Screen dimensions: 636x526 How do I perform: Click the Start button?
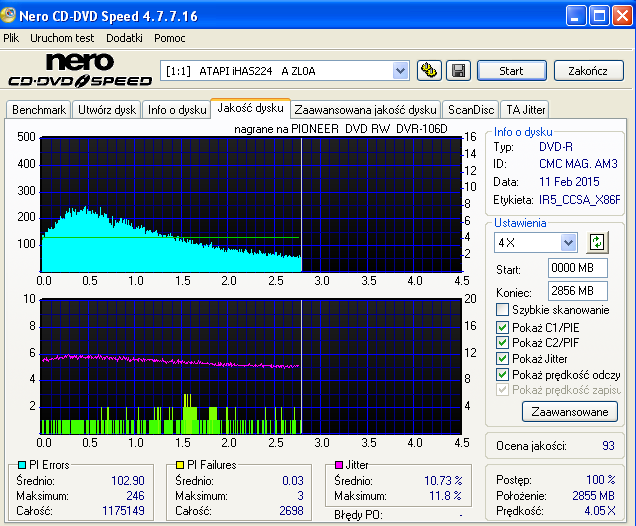pyautogui.click(x=511, y=71)
